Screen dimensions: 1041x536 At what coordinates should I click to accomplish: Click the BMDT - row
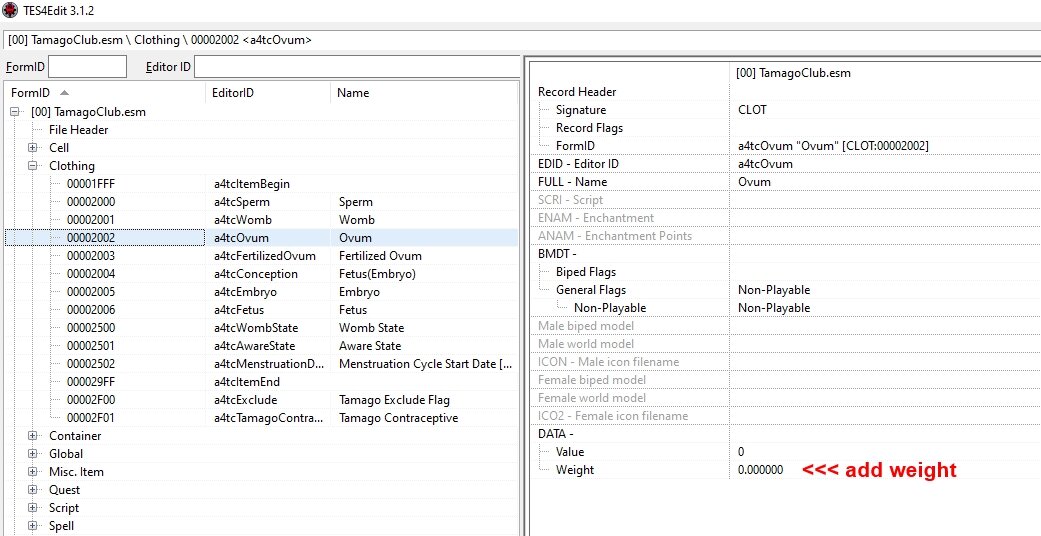(x=785, y=253)
